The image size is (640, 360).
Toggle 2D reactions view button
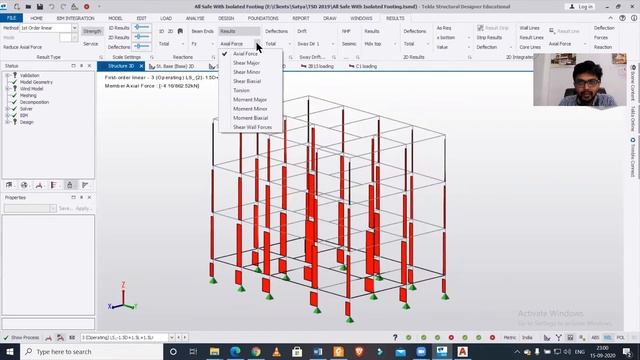tap(171, 31)
